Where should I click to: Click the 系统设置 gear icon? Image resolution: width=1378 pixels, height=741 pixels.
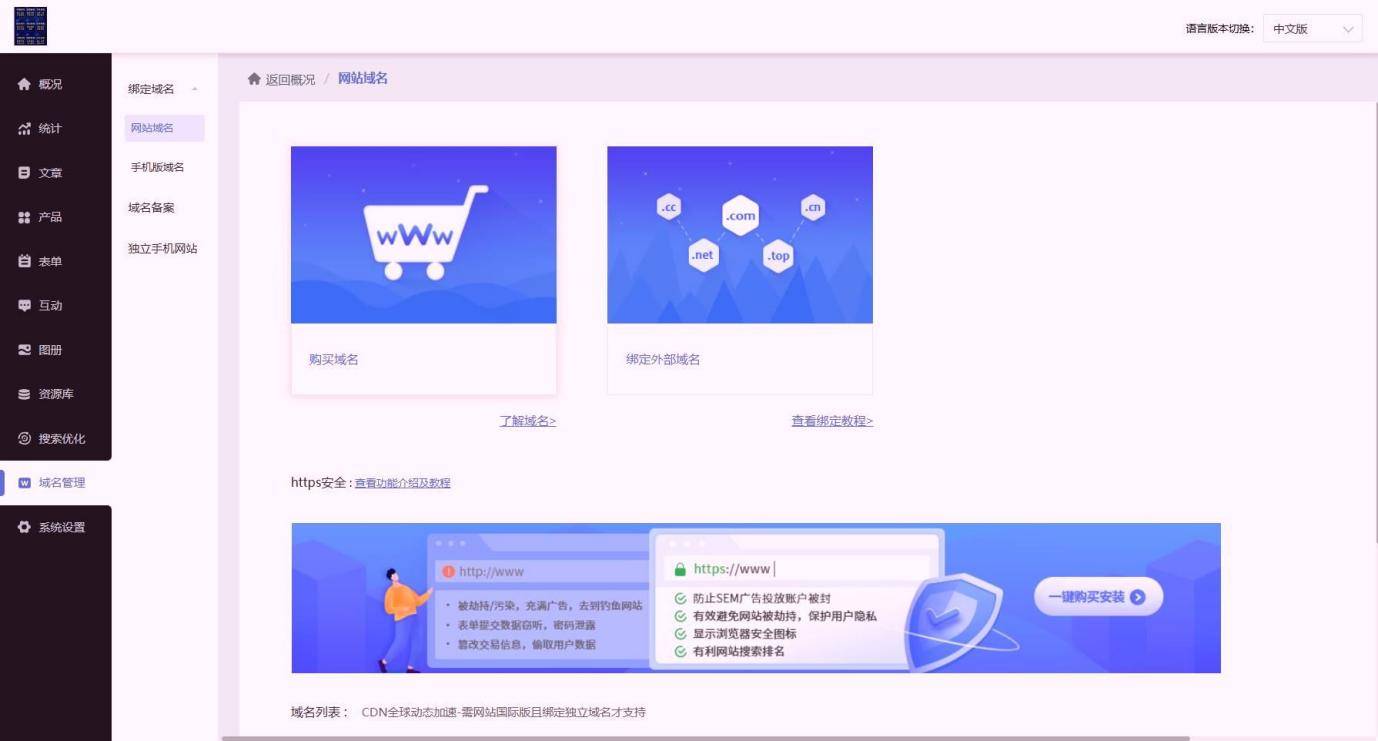tap(24, 527)
